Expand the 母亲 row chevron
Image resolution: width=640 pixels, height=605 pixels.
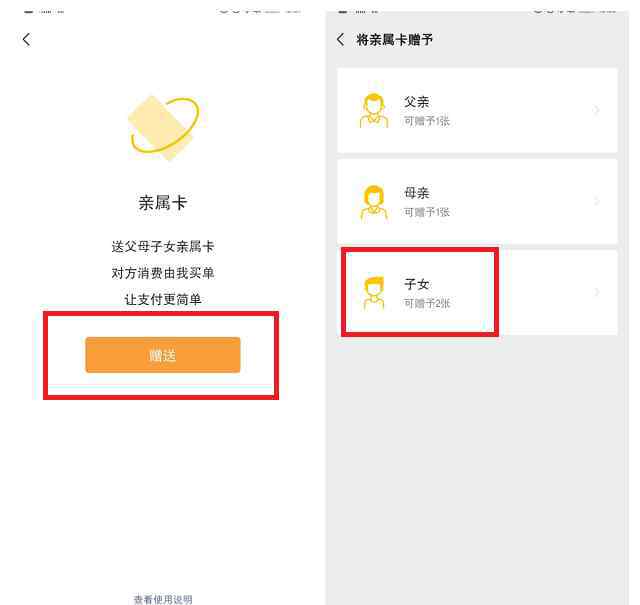596,201
